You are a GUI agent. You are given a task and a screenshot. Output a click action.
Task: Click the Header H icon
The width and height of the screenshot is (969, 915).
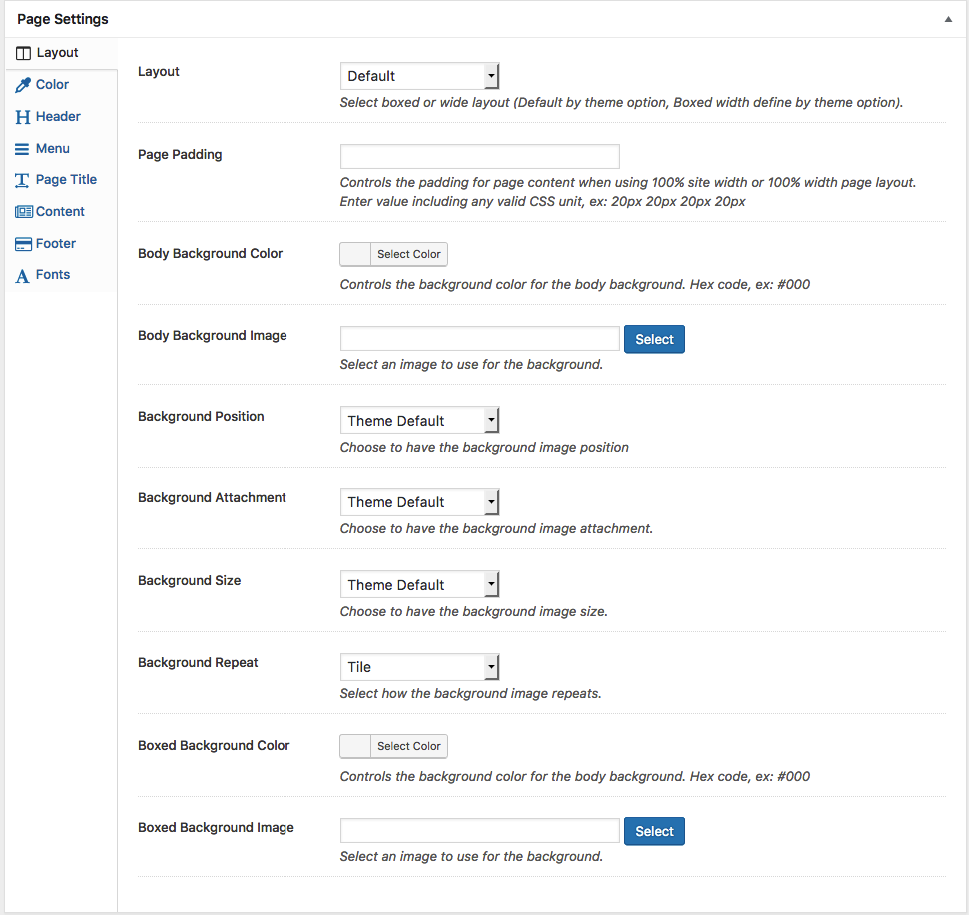pyautogui.click(x=23, y=117)
